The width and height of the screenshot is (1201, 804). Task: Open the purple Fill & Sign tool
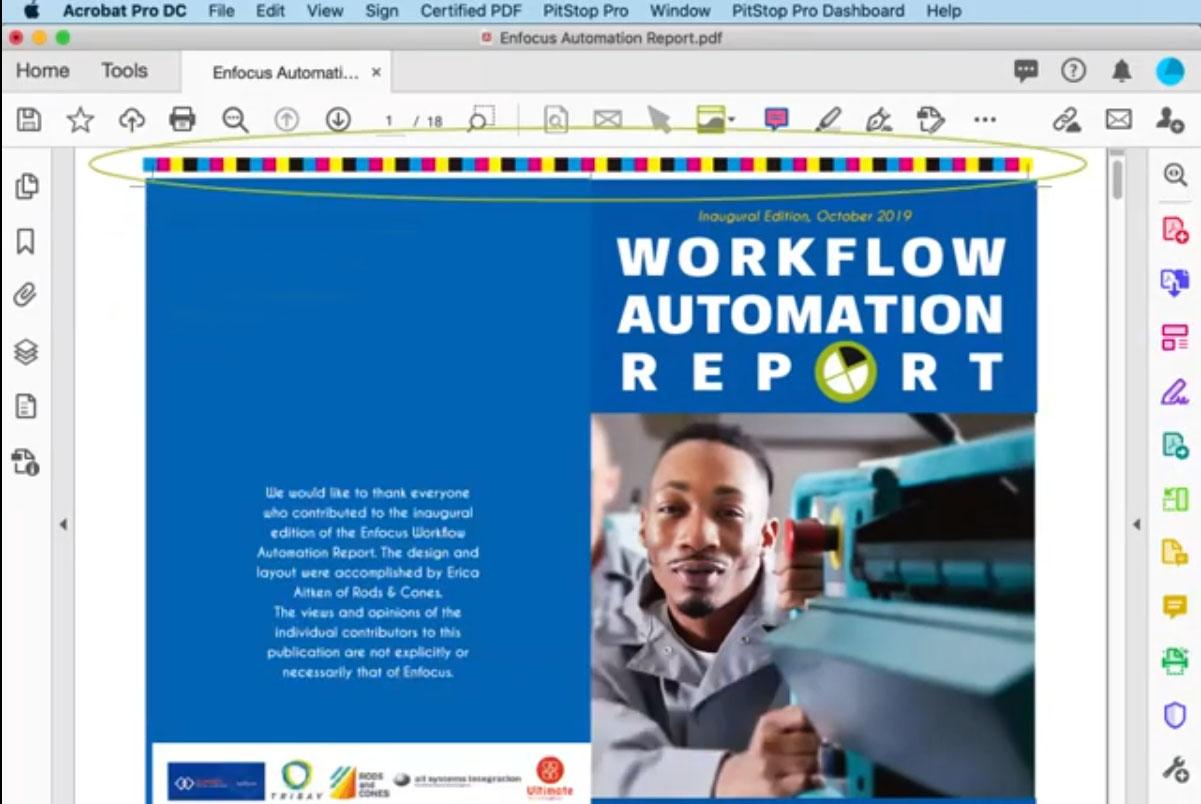(1174, 391)
